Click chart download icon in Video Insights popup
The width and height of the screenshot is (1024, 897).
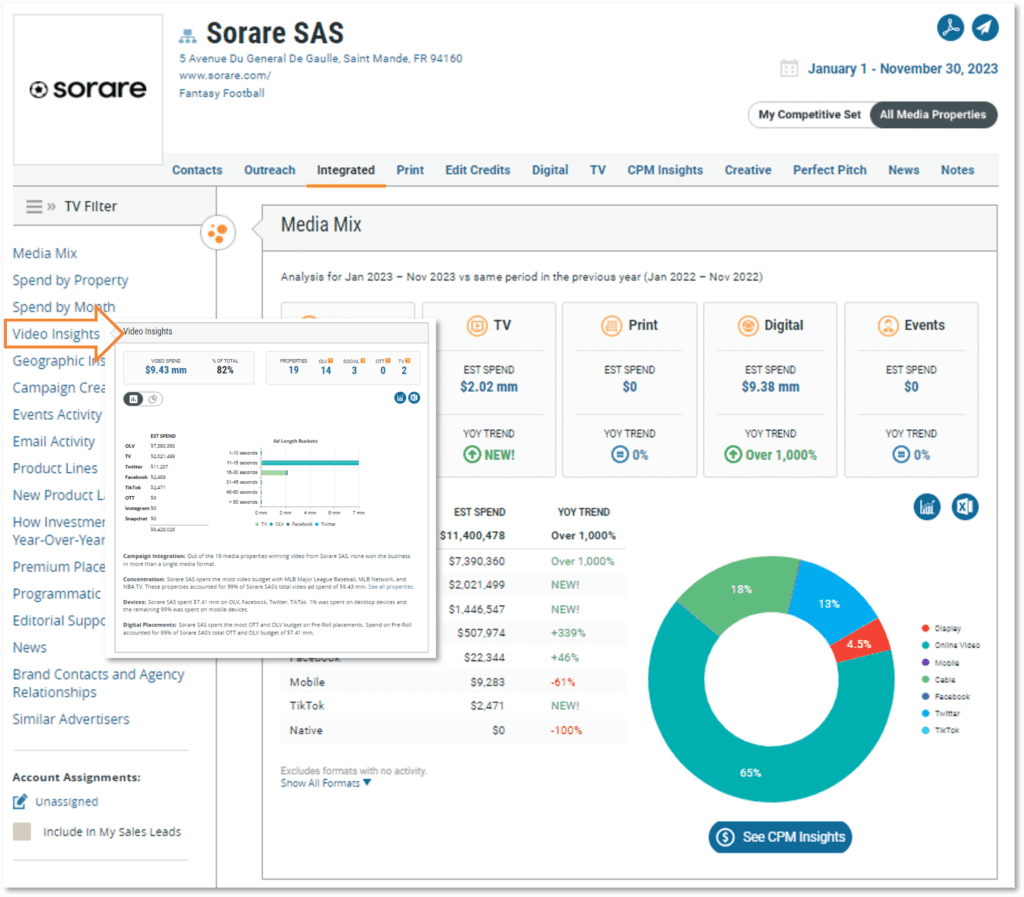400,398
